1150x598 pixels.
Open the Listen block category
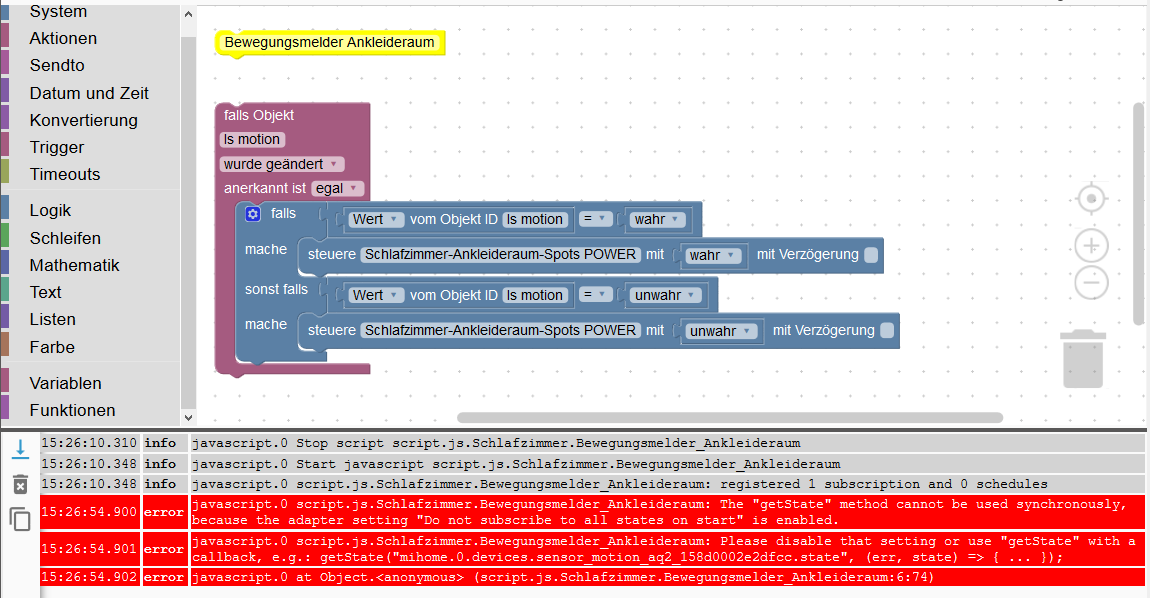pos(53,320)
